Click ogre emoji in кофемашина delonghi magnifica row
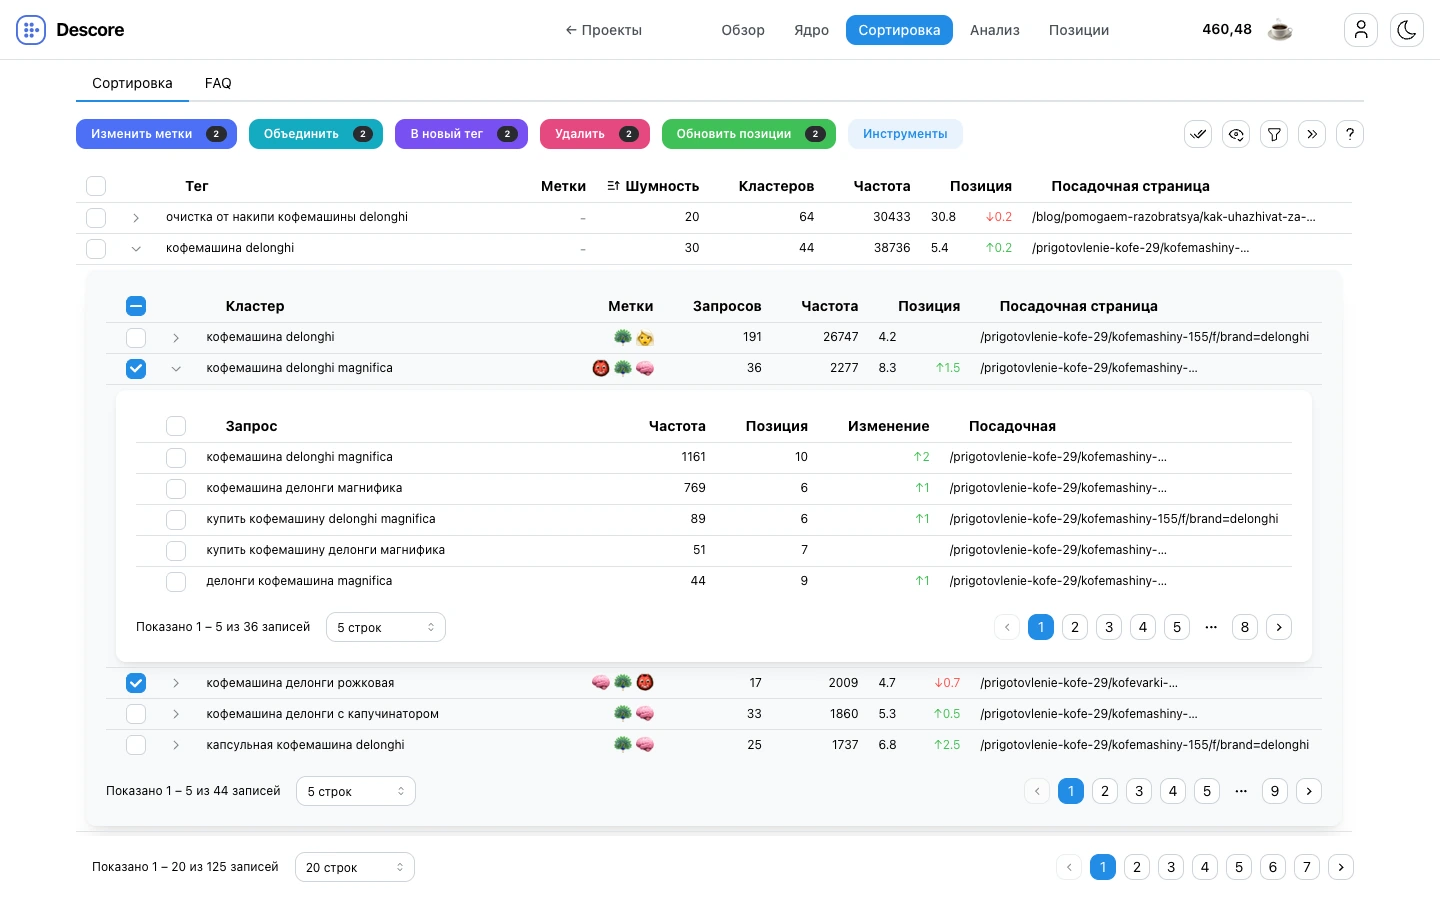This screenshot has height=900, width=1440. click(x=601, y=368)
